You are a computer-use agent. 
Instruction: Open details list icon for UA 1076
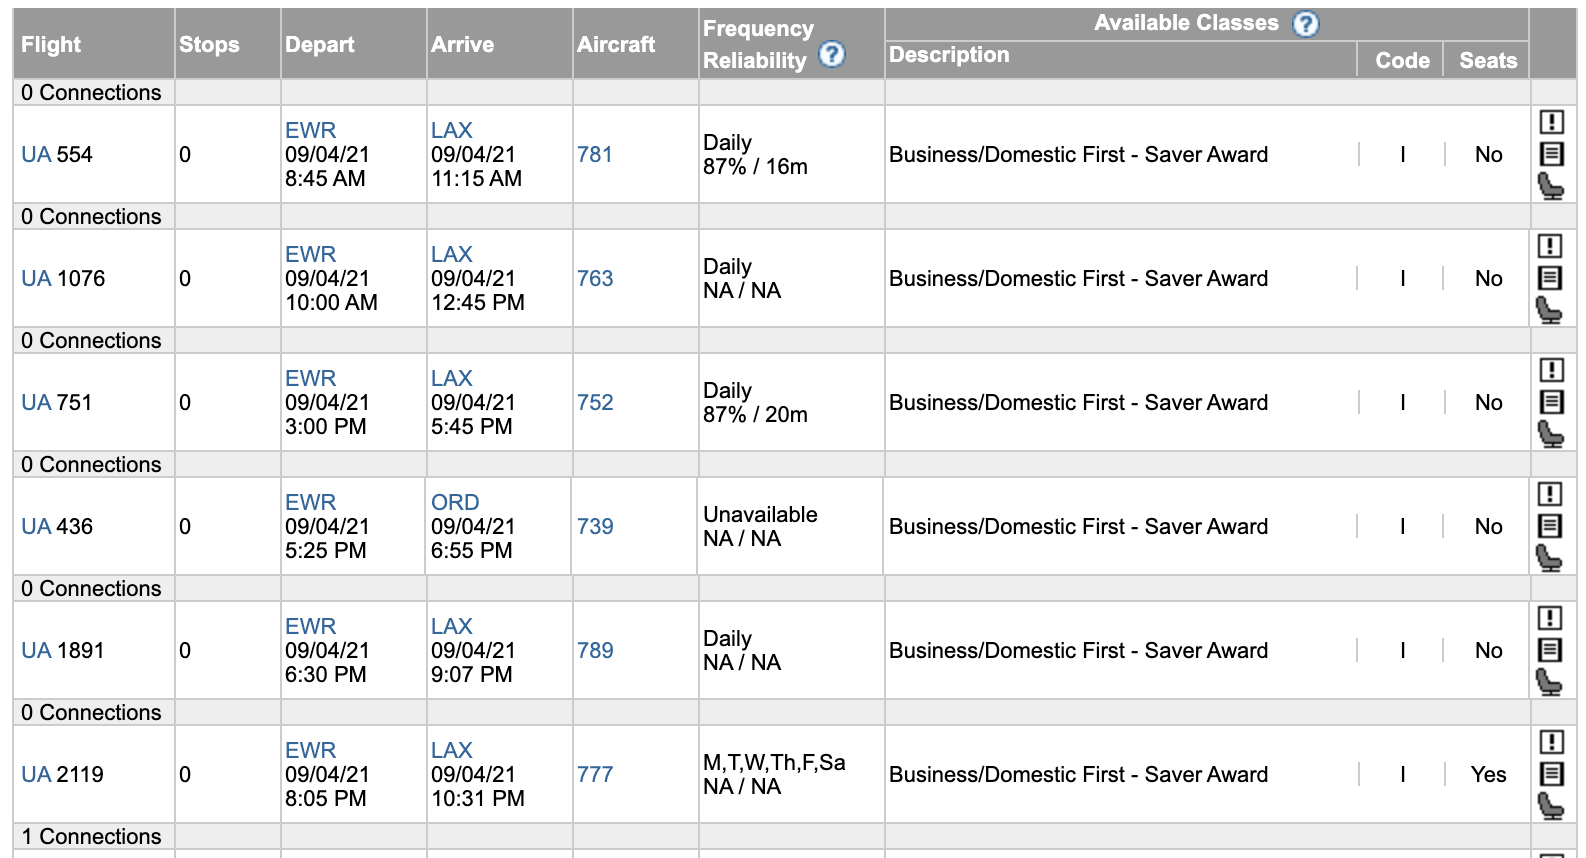pyautogui.click(x=1549, y=278)
